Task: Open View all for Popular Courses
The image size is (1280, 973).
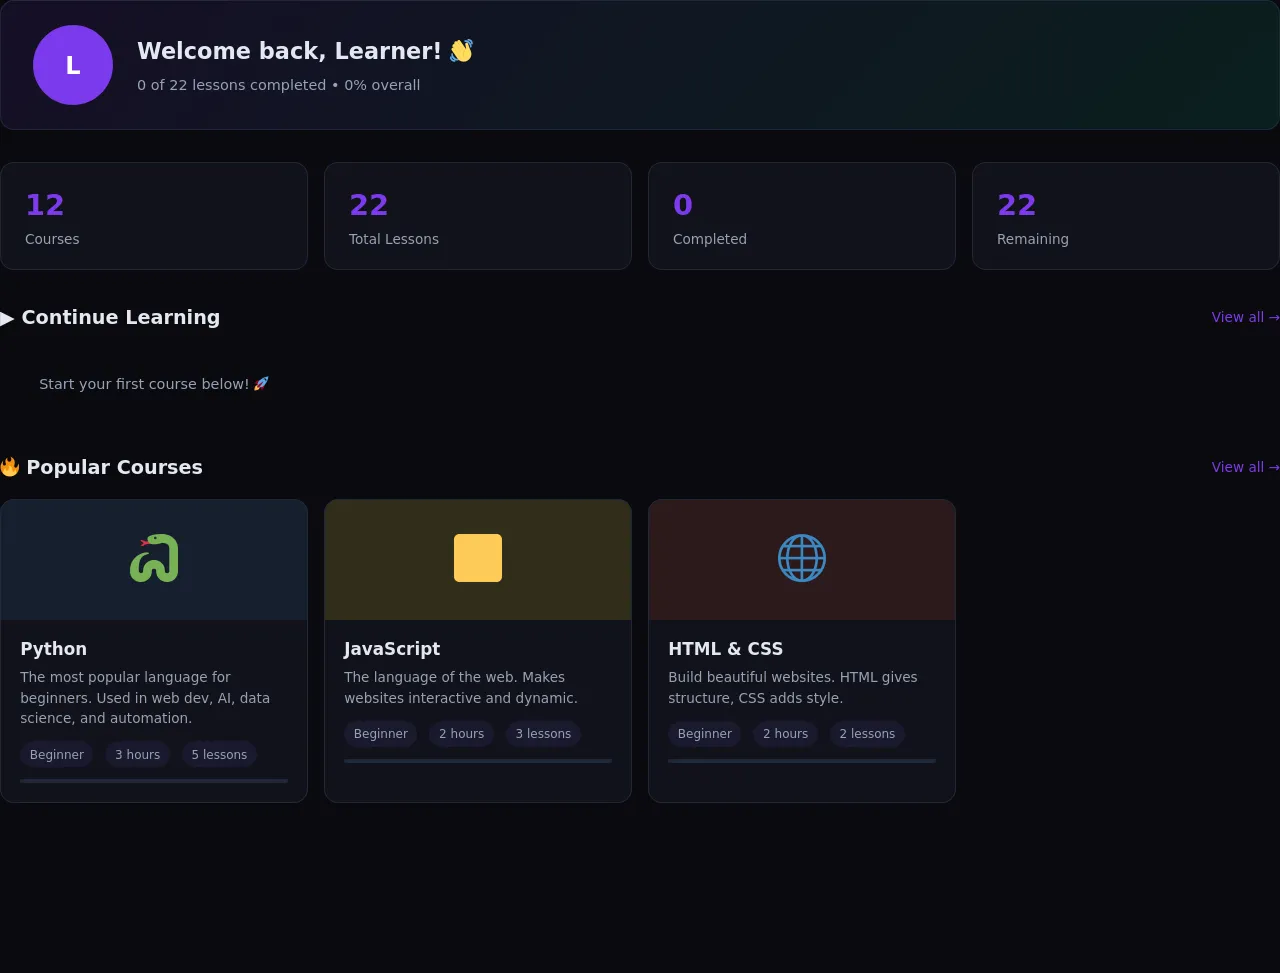Action: point(1245,467)
